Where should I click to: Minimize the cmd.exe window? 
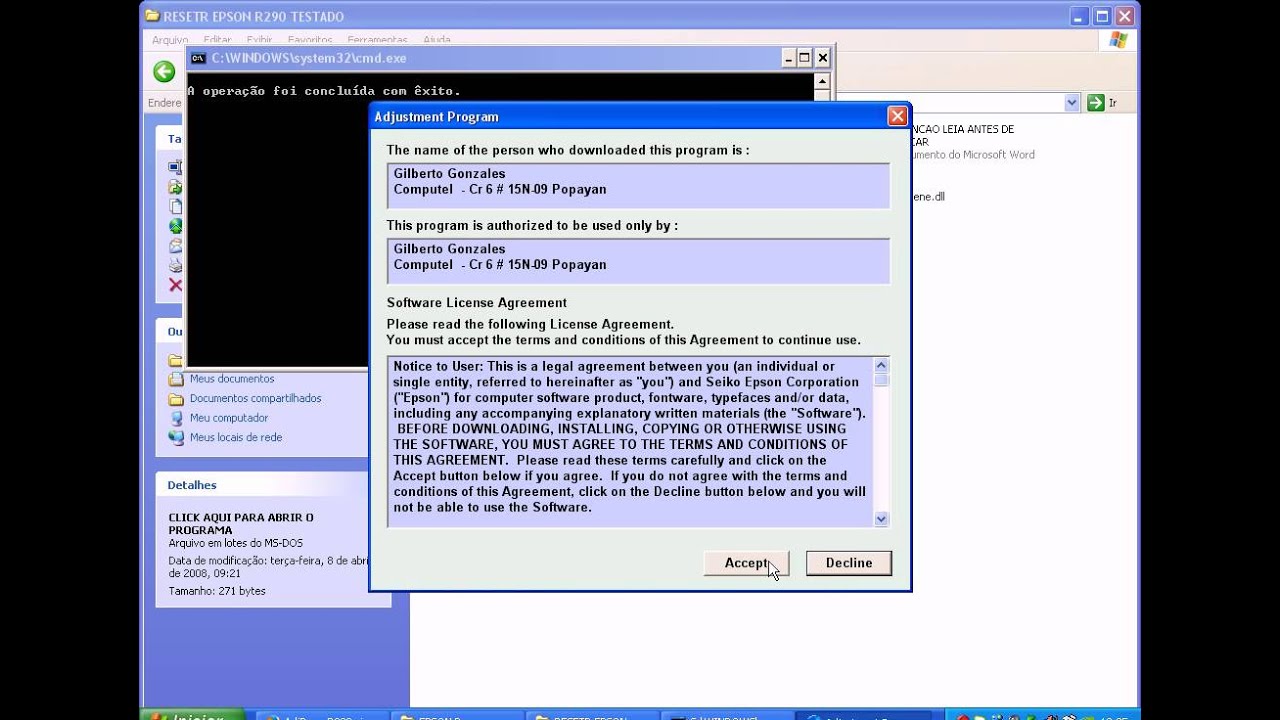click(x=788, y=58)
